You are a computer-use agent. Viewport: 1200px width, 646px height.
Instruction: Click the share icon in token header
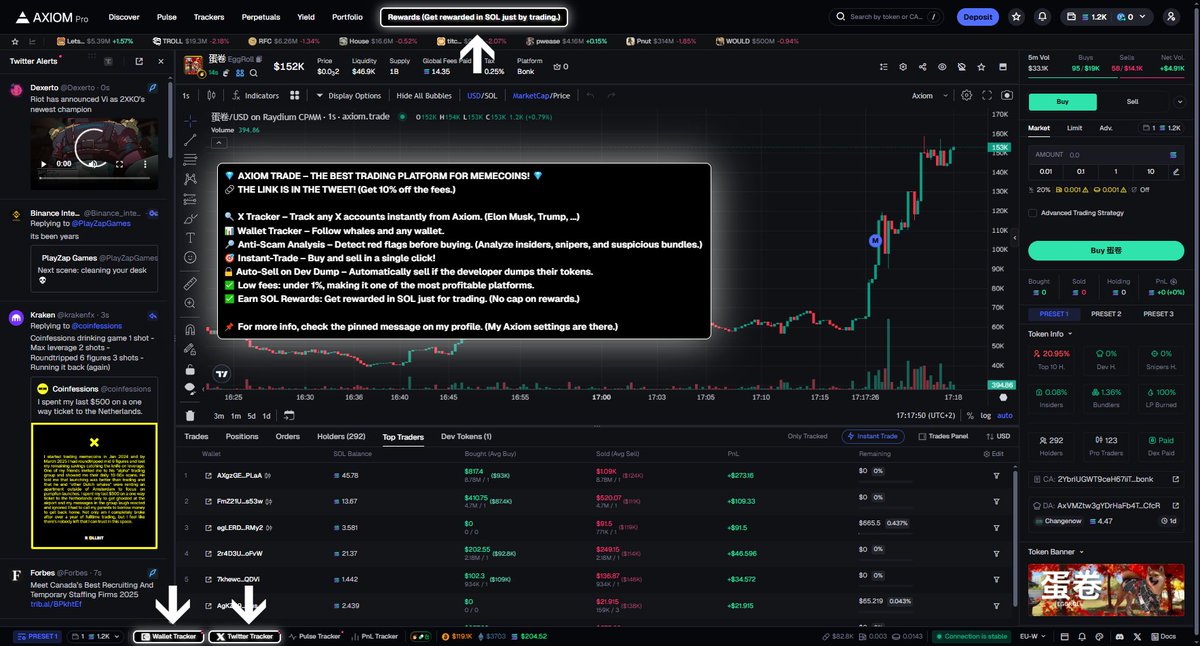pos(922,67)
